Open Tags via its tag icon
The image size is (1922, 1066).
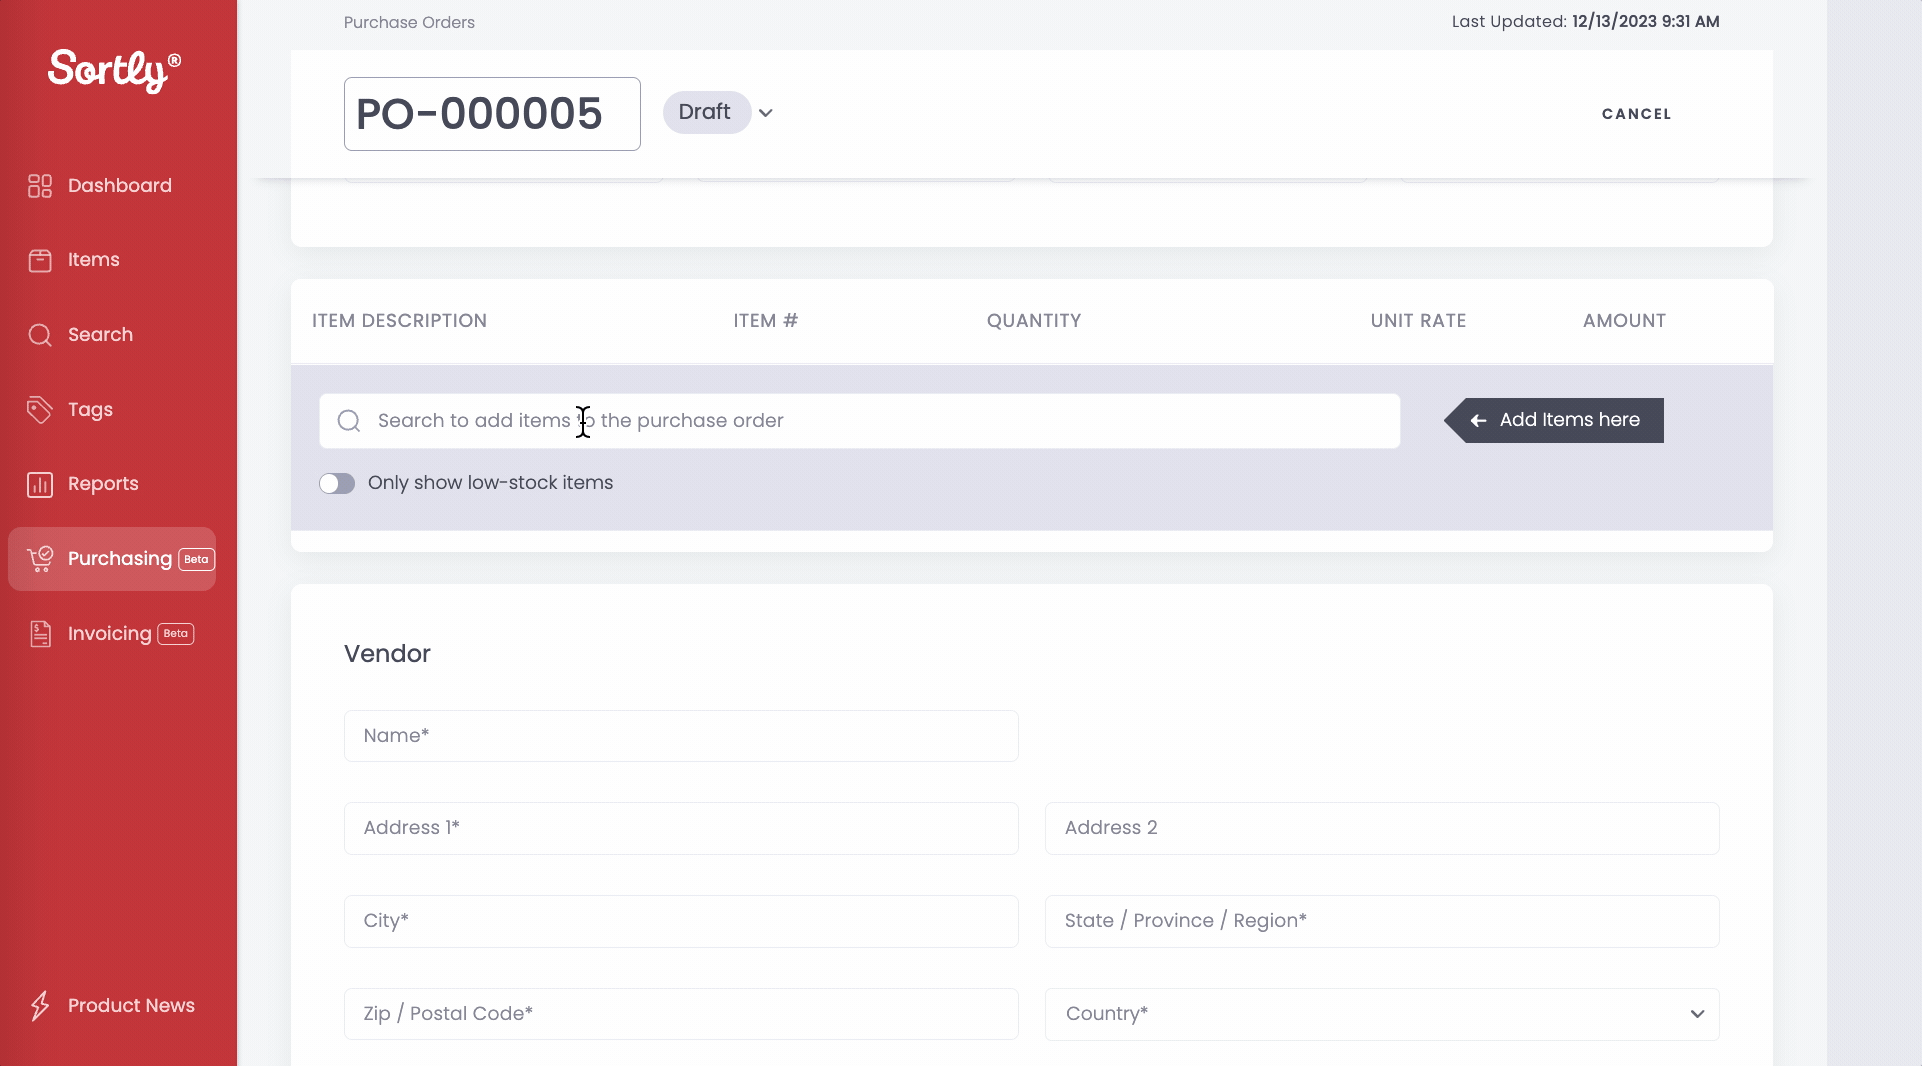(x=40, y=409)
